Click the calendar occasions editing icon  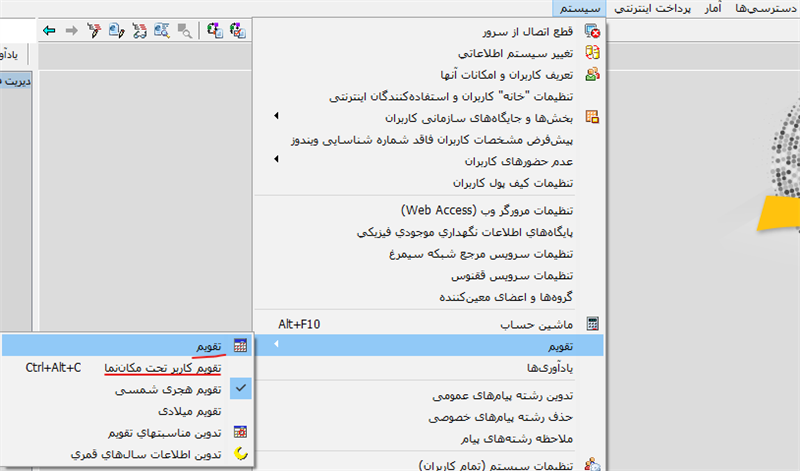pos(240,433)
